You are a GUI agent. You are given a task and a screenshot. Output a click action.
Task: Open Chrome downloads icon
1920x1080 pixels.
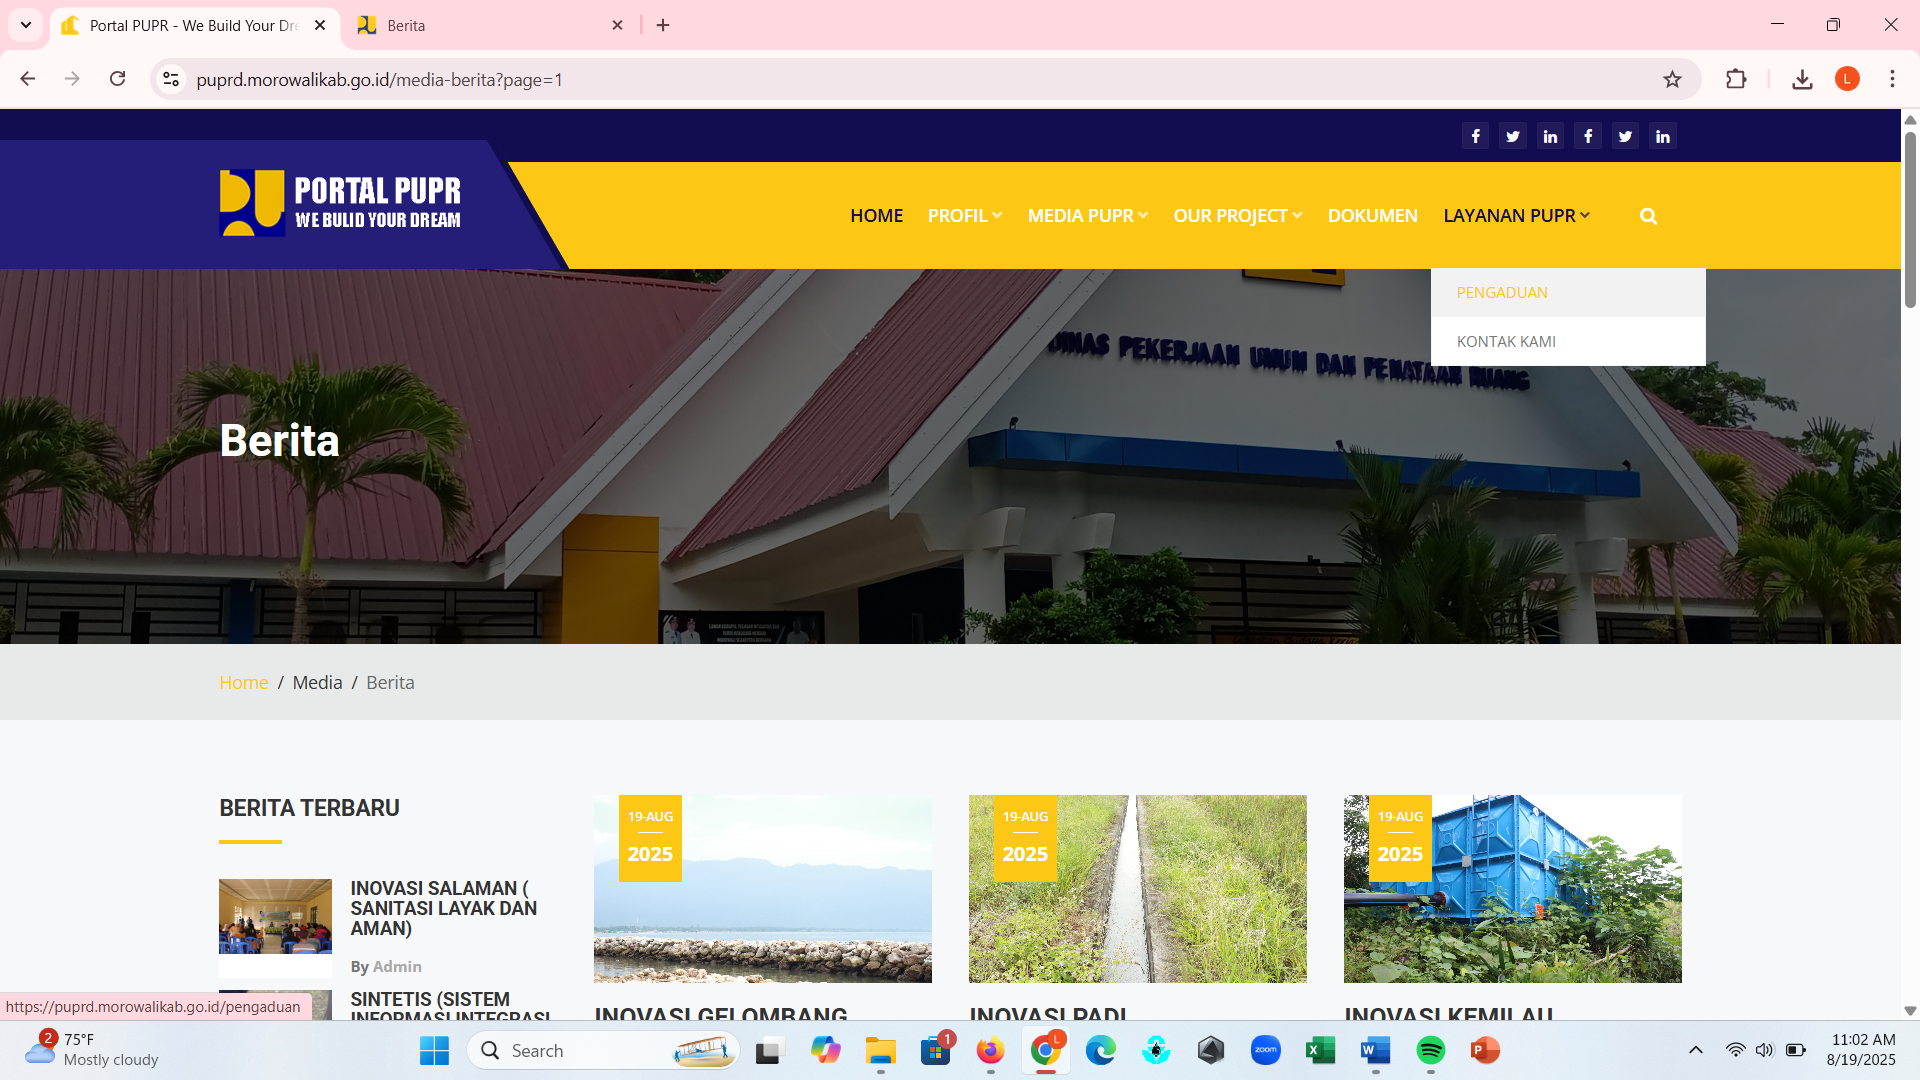1802,79
